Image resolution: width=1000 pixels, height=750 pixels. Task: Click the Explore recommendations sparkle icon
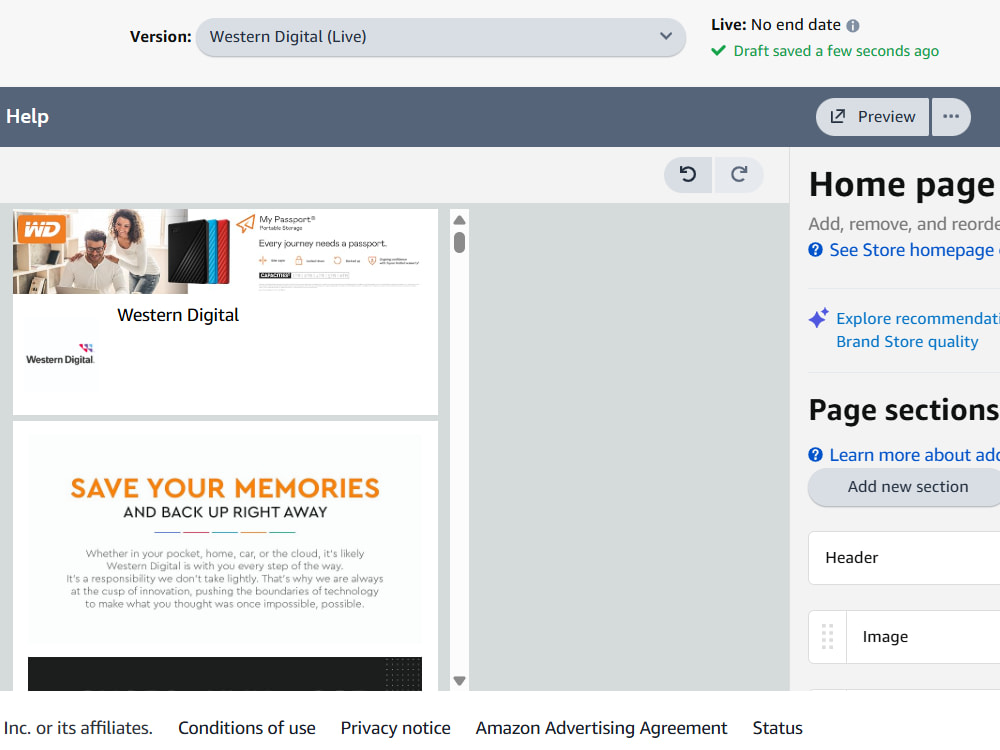coord(819,318)
